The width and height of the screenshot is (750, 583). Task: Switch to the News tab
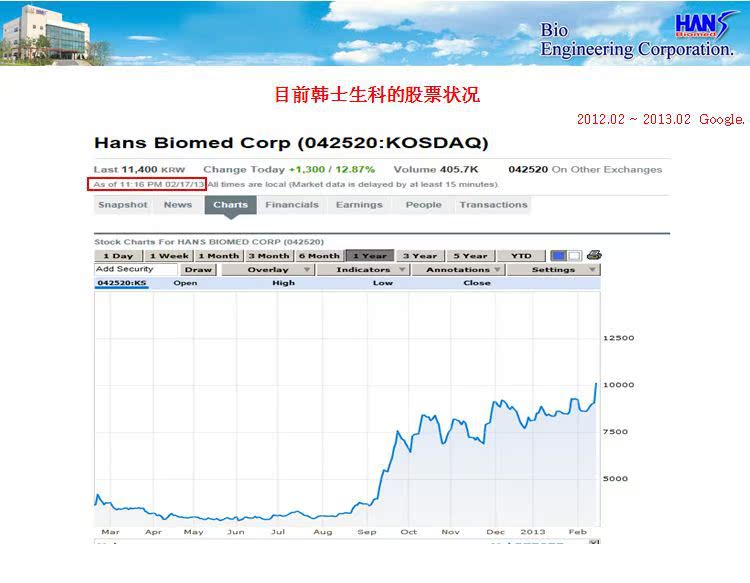178,205
